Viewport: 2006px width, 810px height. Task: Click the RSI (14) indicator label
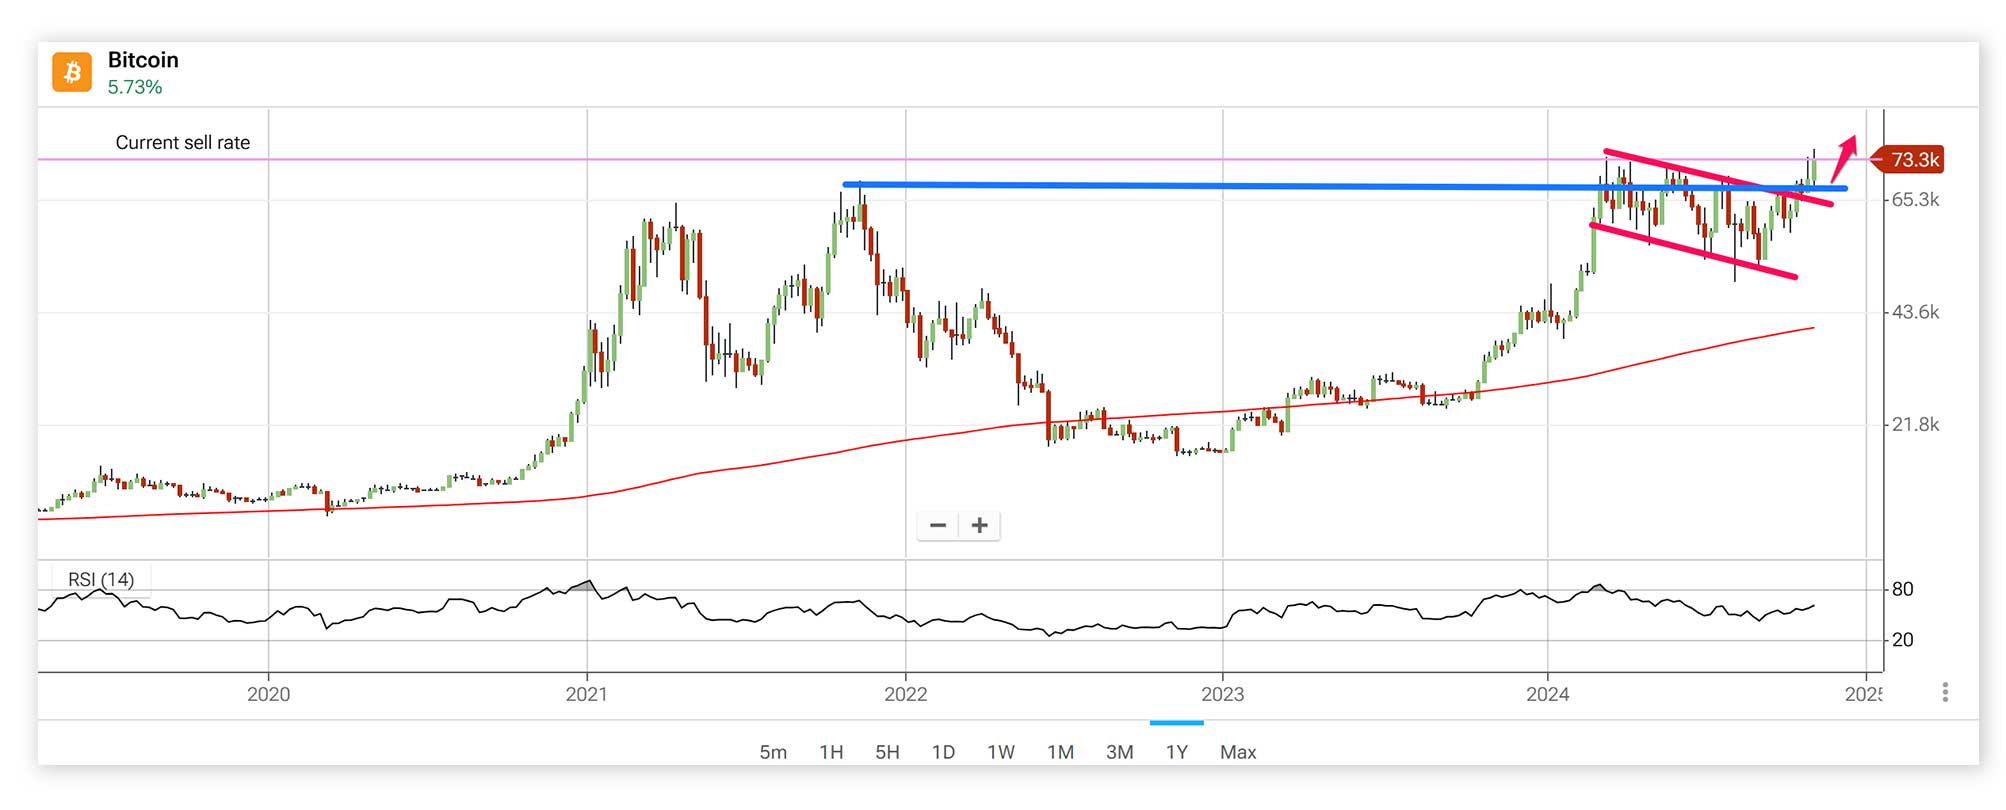pyautogui.click(x=101, y=580)
